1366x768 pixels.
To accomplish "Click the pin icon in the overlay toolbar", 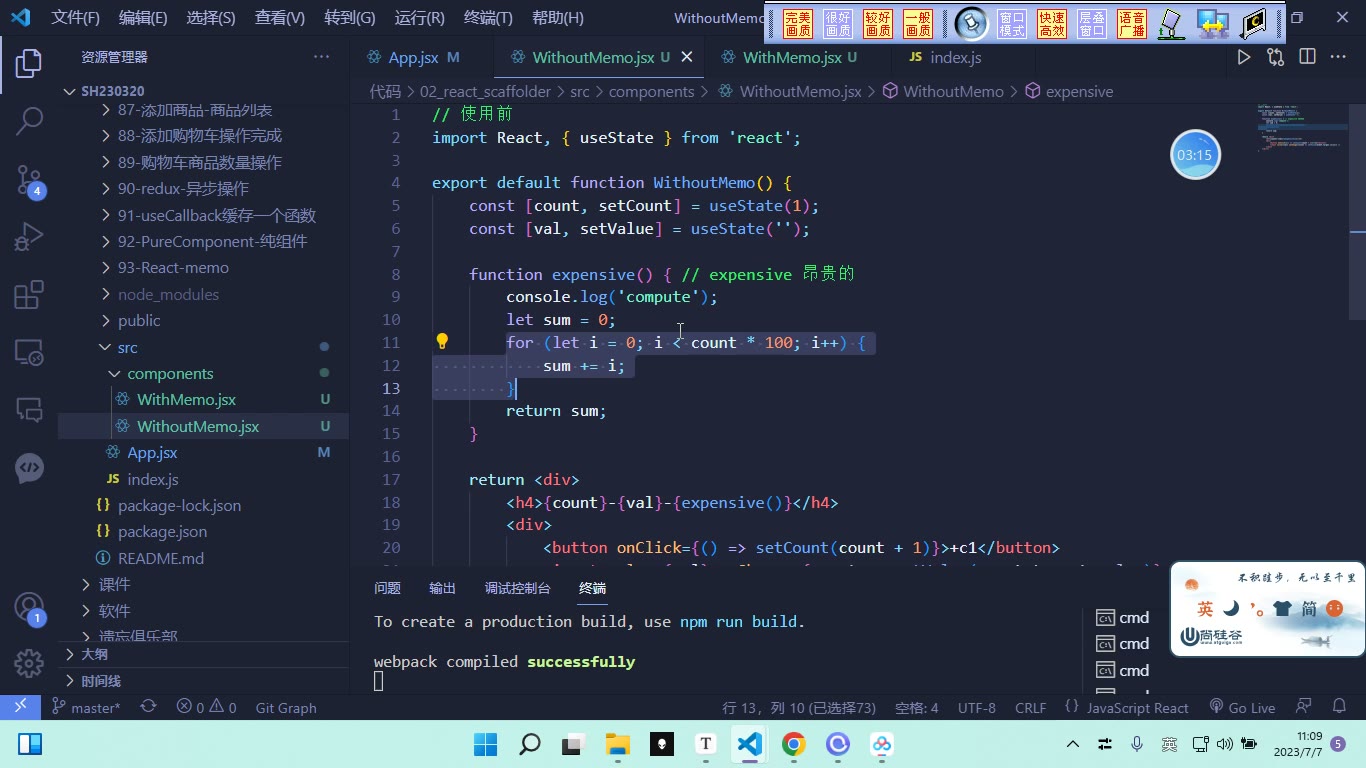I will pos(971,23).
